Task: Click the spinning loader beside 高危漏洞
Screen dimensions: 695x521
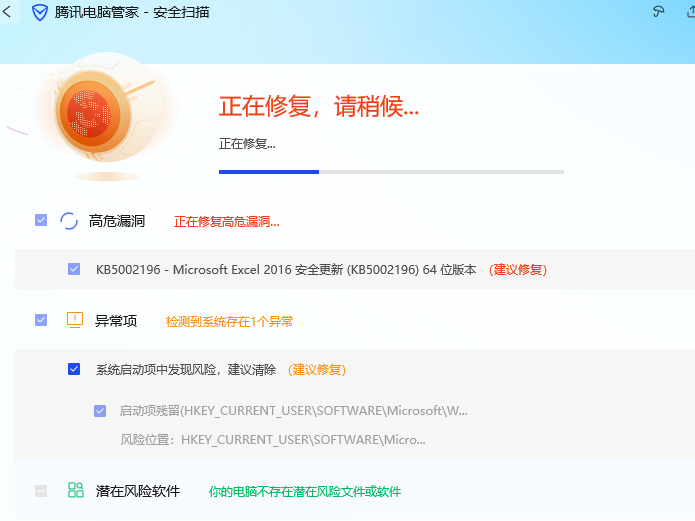Action: [69, 221]
